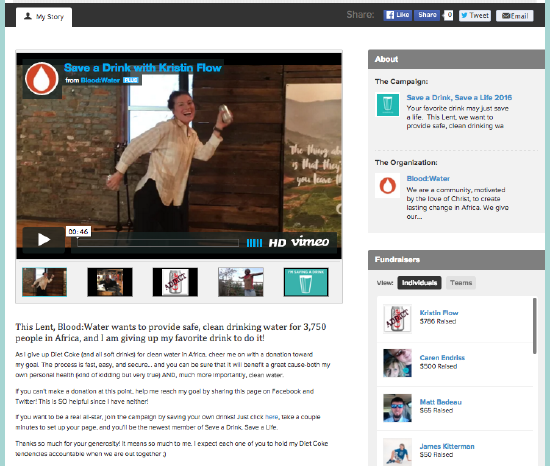Viewport: 550px width, 466px height.
Task: Select the first video thumbnail
Action: pyautogui.click(x=45, y=282)
